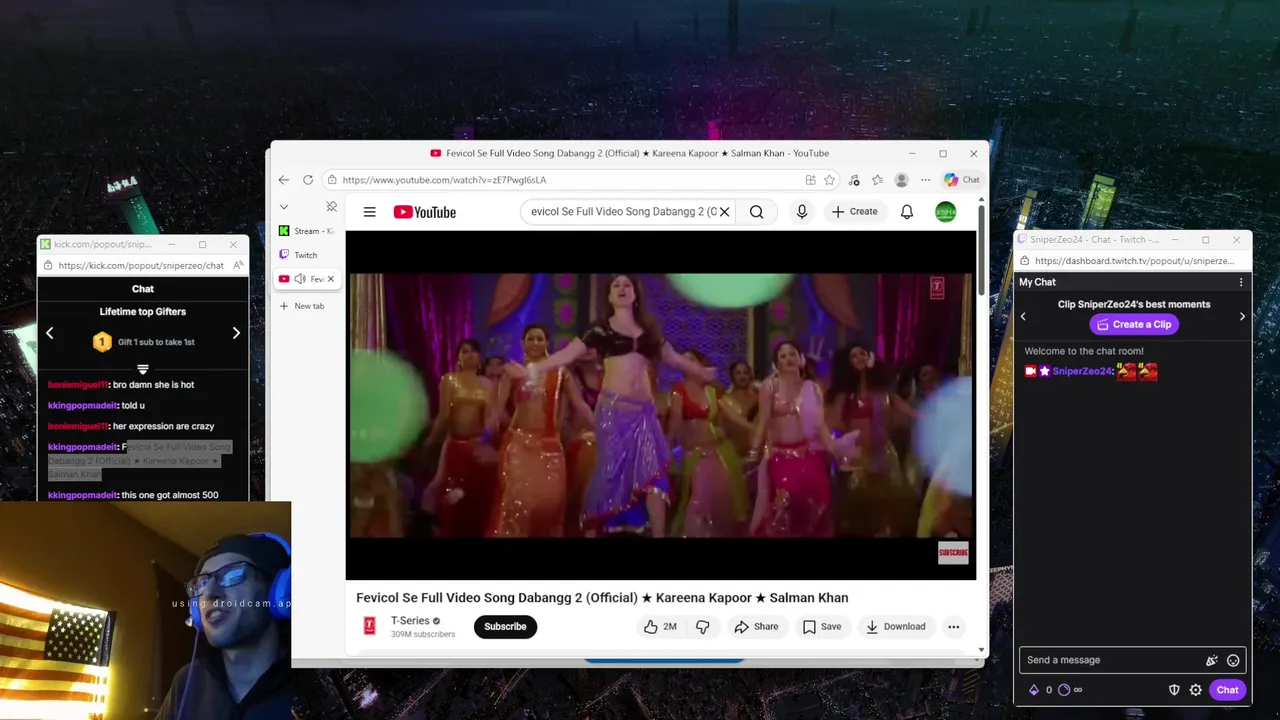The width and height of the screenshot is (1280, 720).
Task: Open Copilot Chat in Edge
Action: (x=962, y=180)
